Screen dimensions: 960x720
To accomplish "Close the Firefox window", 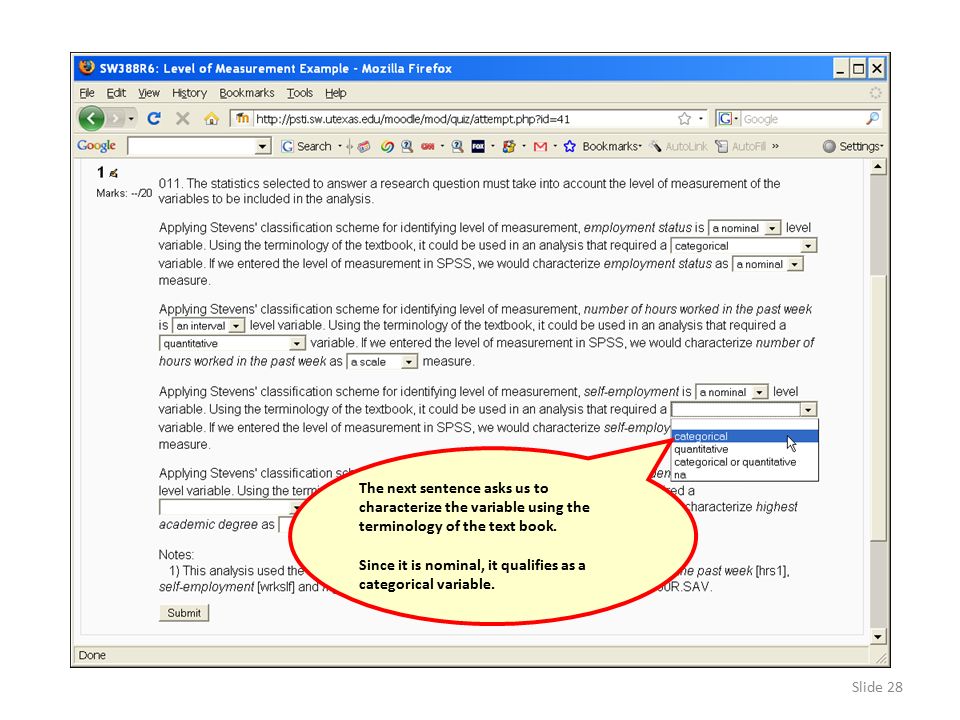I will pos(877,69).
